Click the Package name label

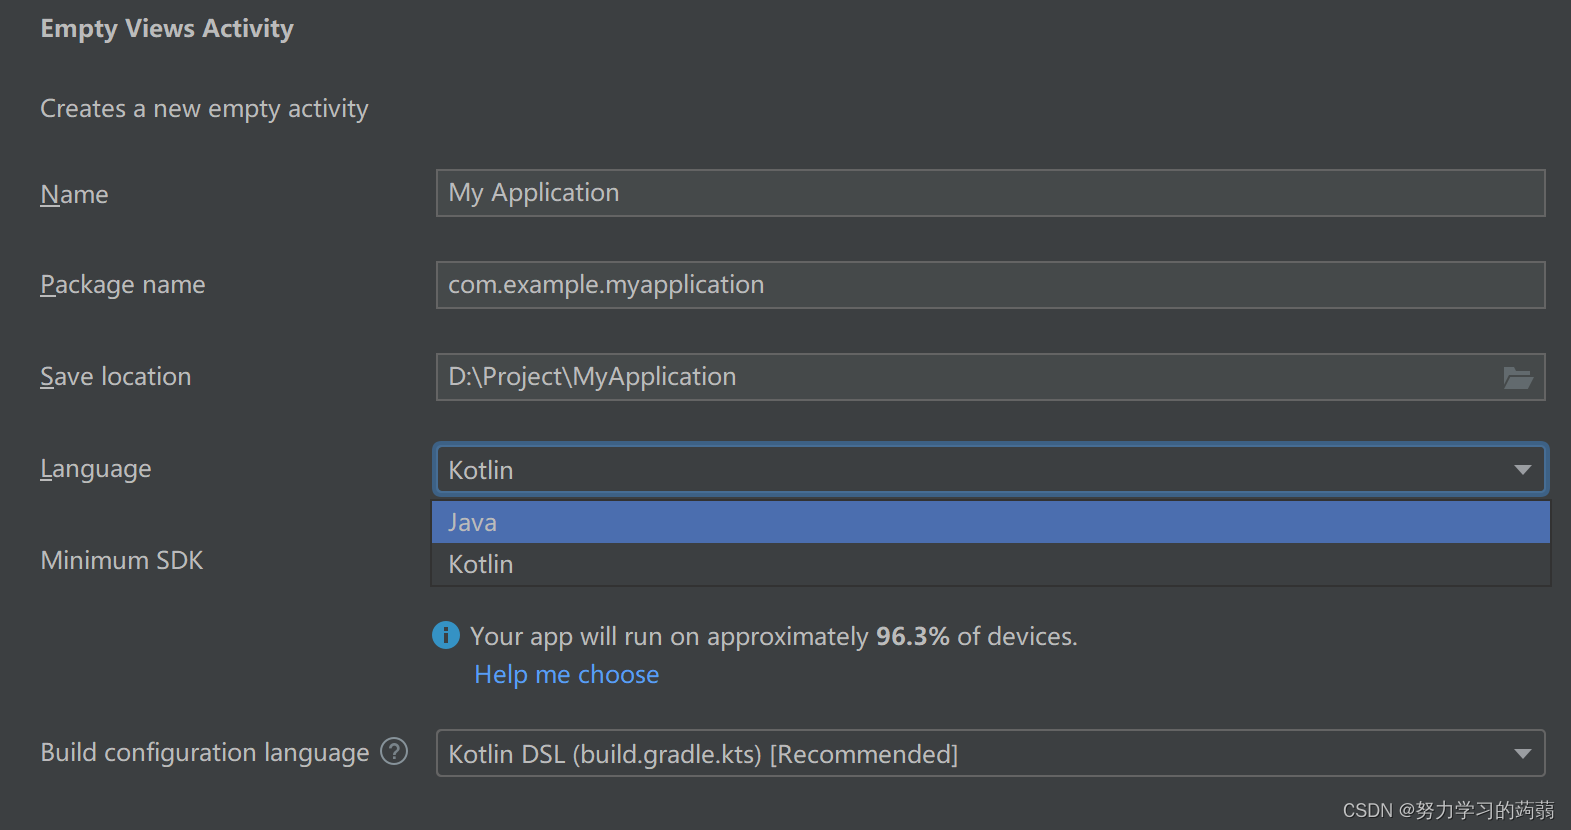(x=122, y=285)
